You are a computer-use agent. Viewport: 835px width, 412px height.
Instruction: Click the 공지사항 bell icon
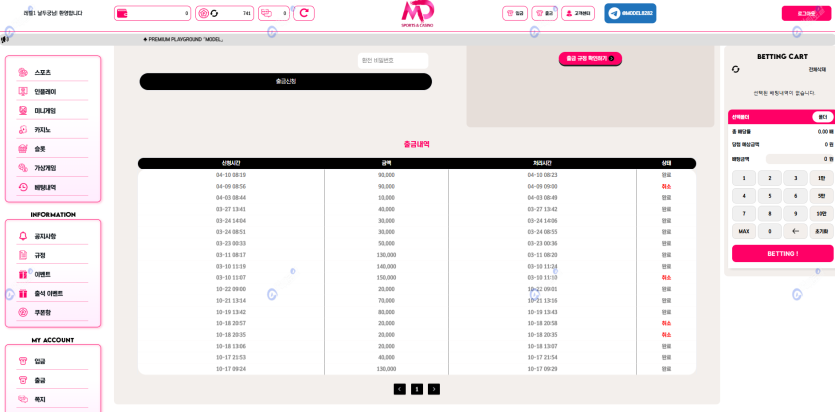click(x=23, y=236)
